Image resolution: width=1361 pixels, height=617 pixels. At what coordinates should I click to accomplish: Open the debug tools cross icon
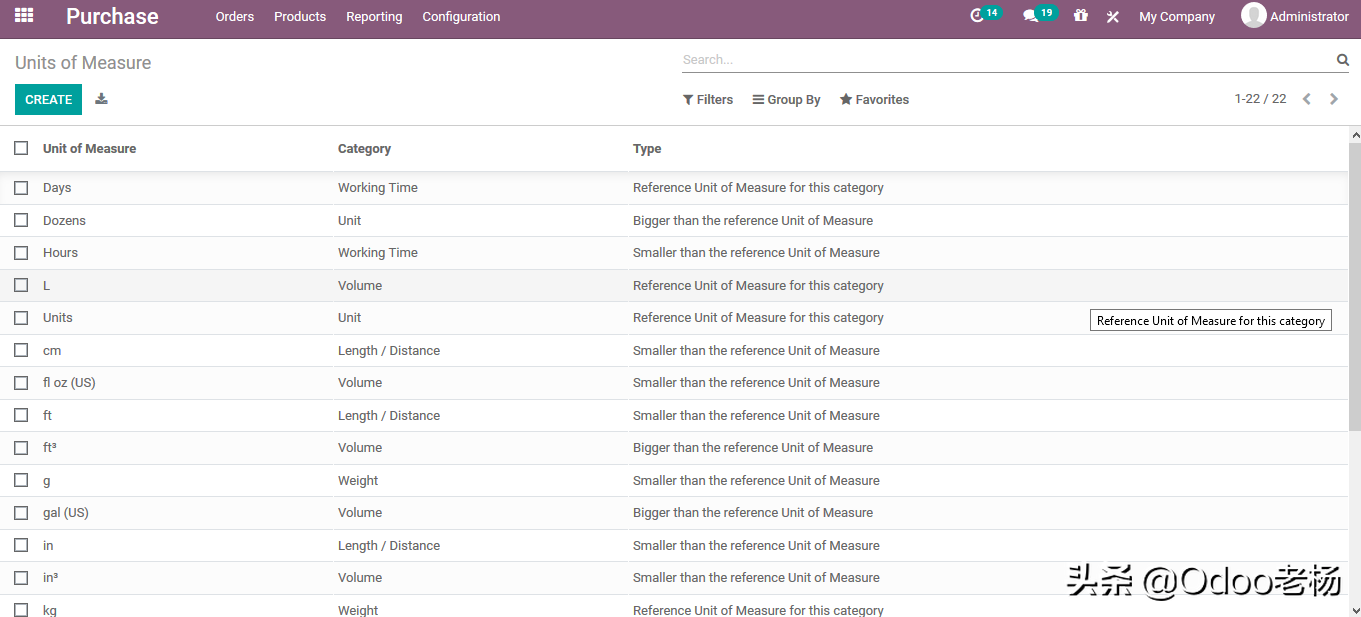(x=1112, y=17)
